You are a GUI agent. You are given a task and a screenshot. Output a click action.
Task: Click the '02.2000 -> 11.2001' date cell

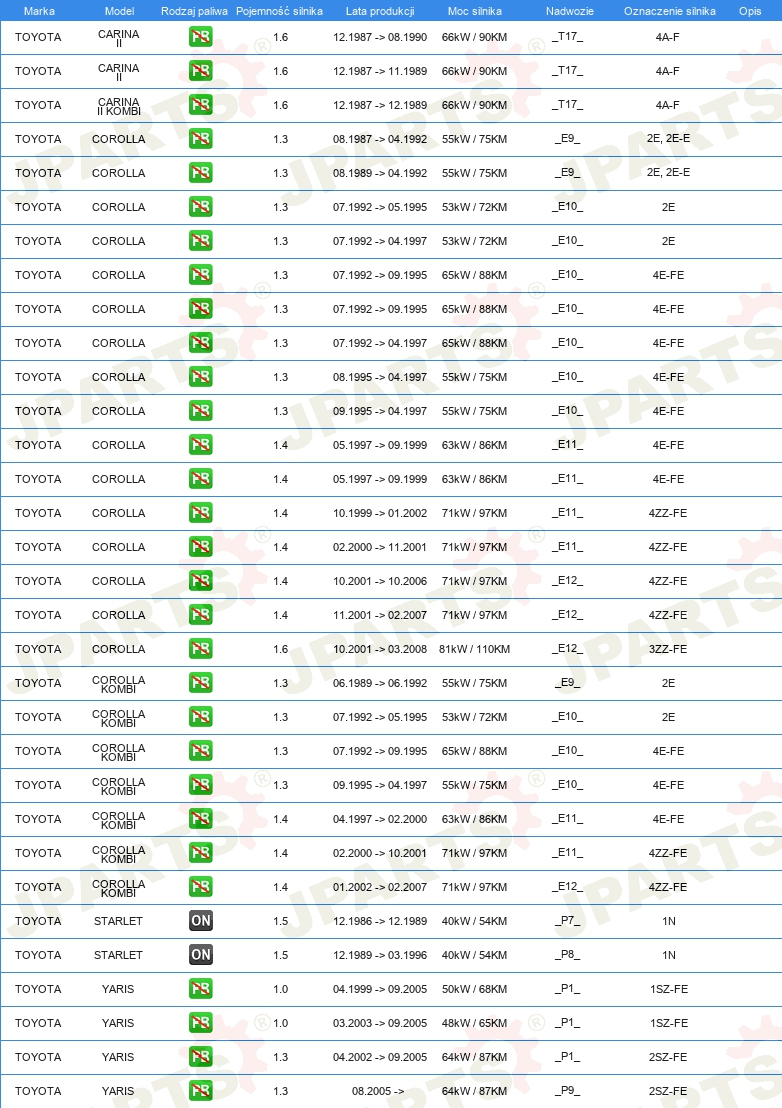pos(380,547)
